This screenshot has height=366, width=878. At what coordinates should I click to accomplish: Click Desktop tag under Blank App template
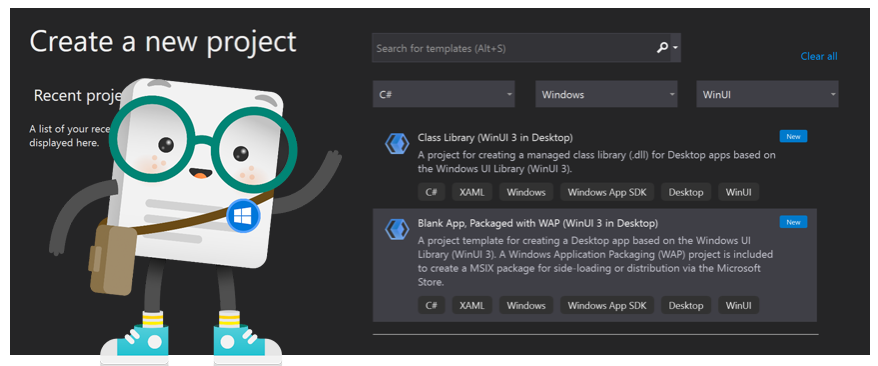click(686, 305)
